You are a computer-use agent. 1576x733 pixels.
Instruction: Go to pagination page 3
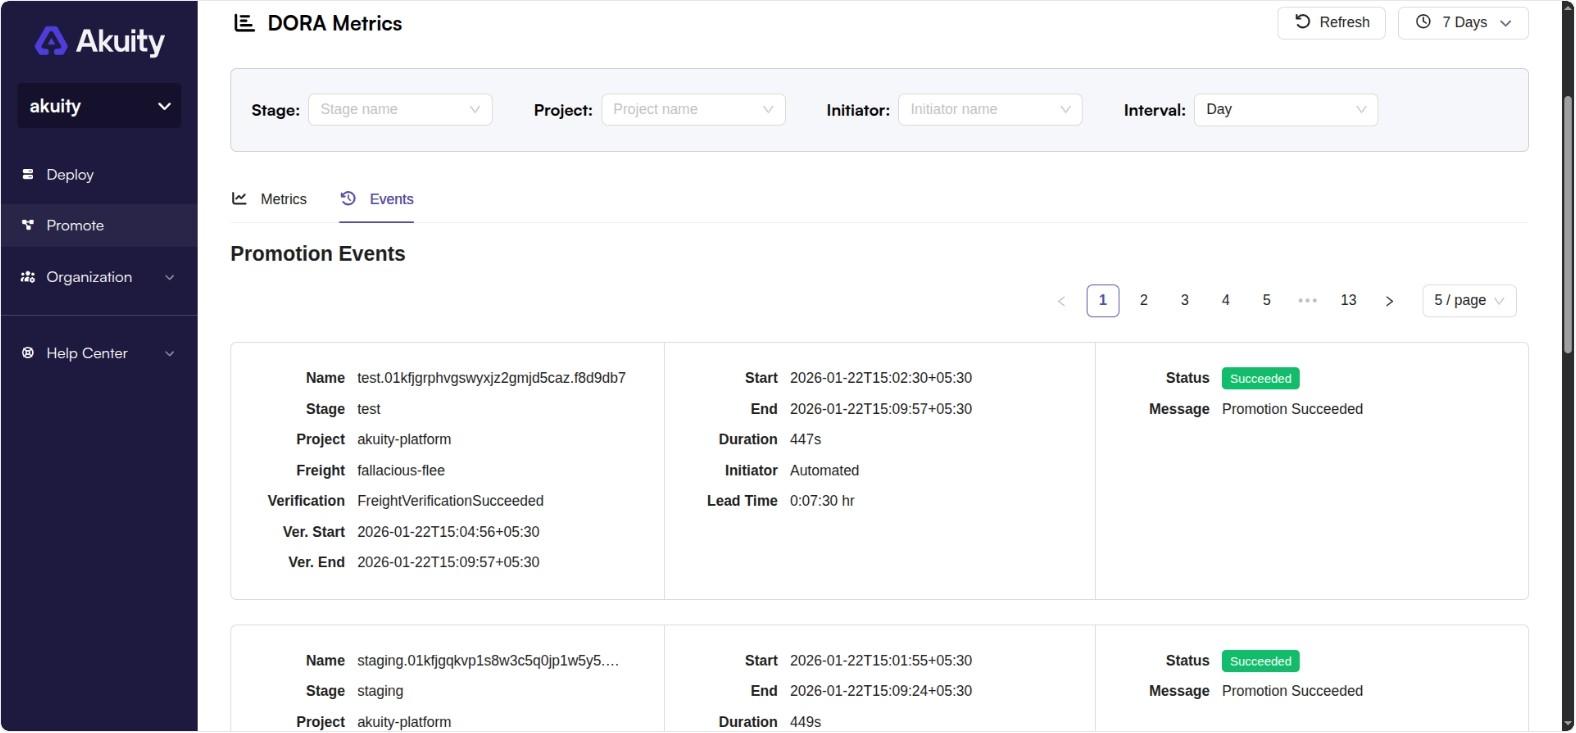[x=1185, y=301]
